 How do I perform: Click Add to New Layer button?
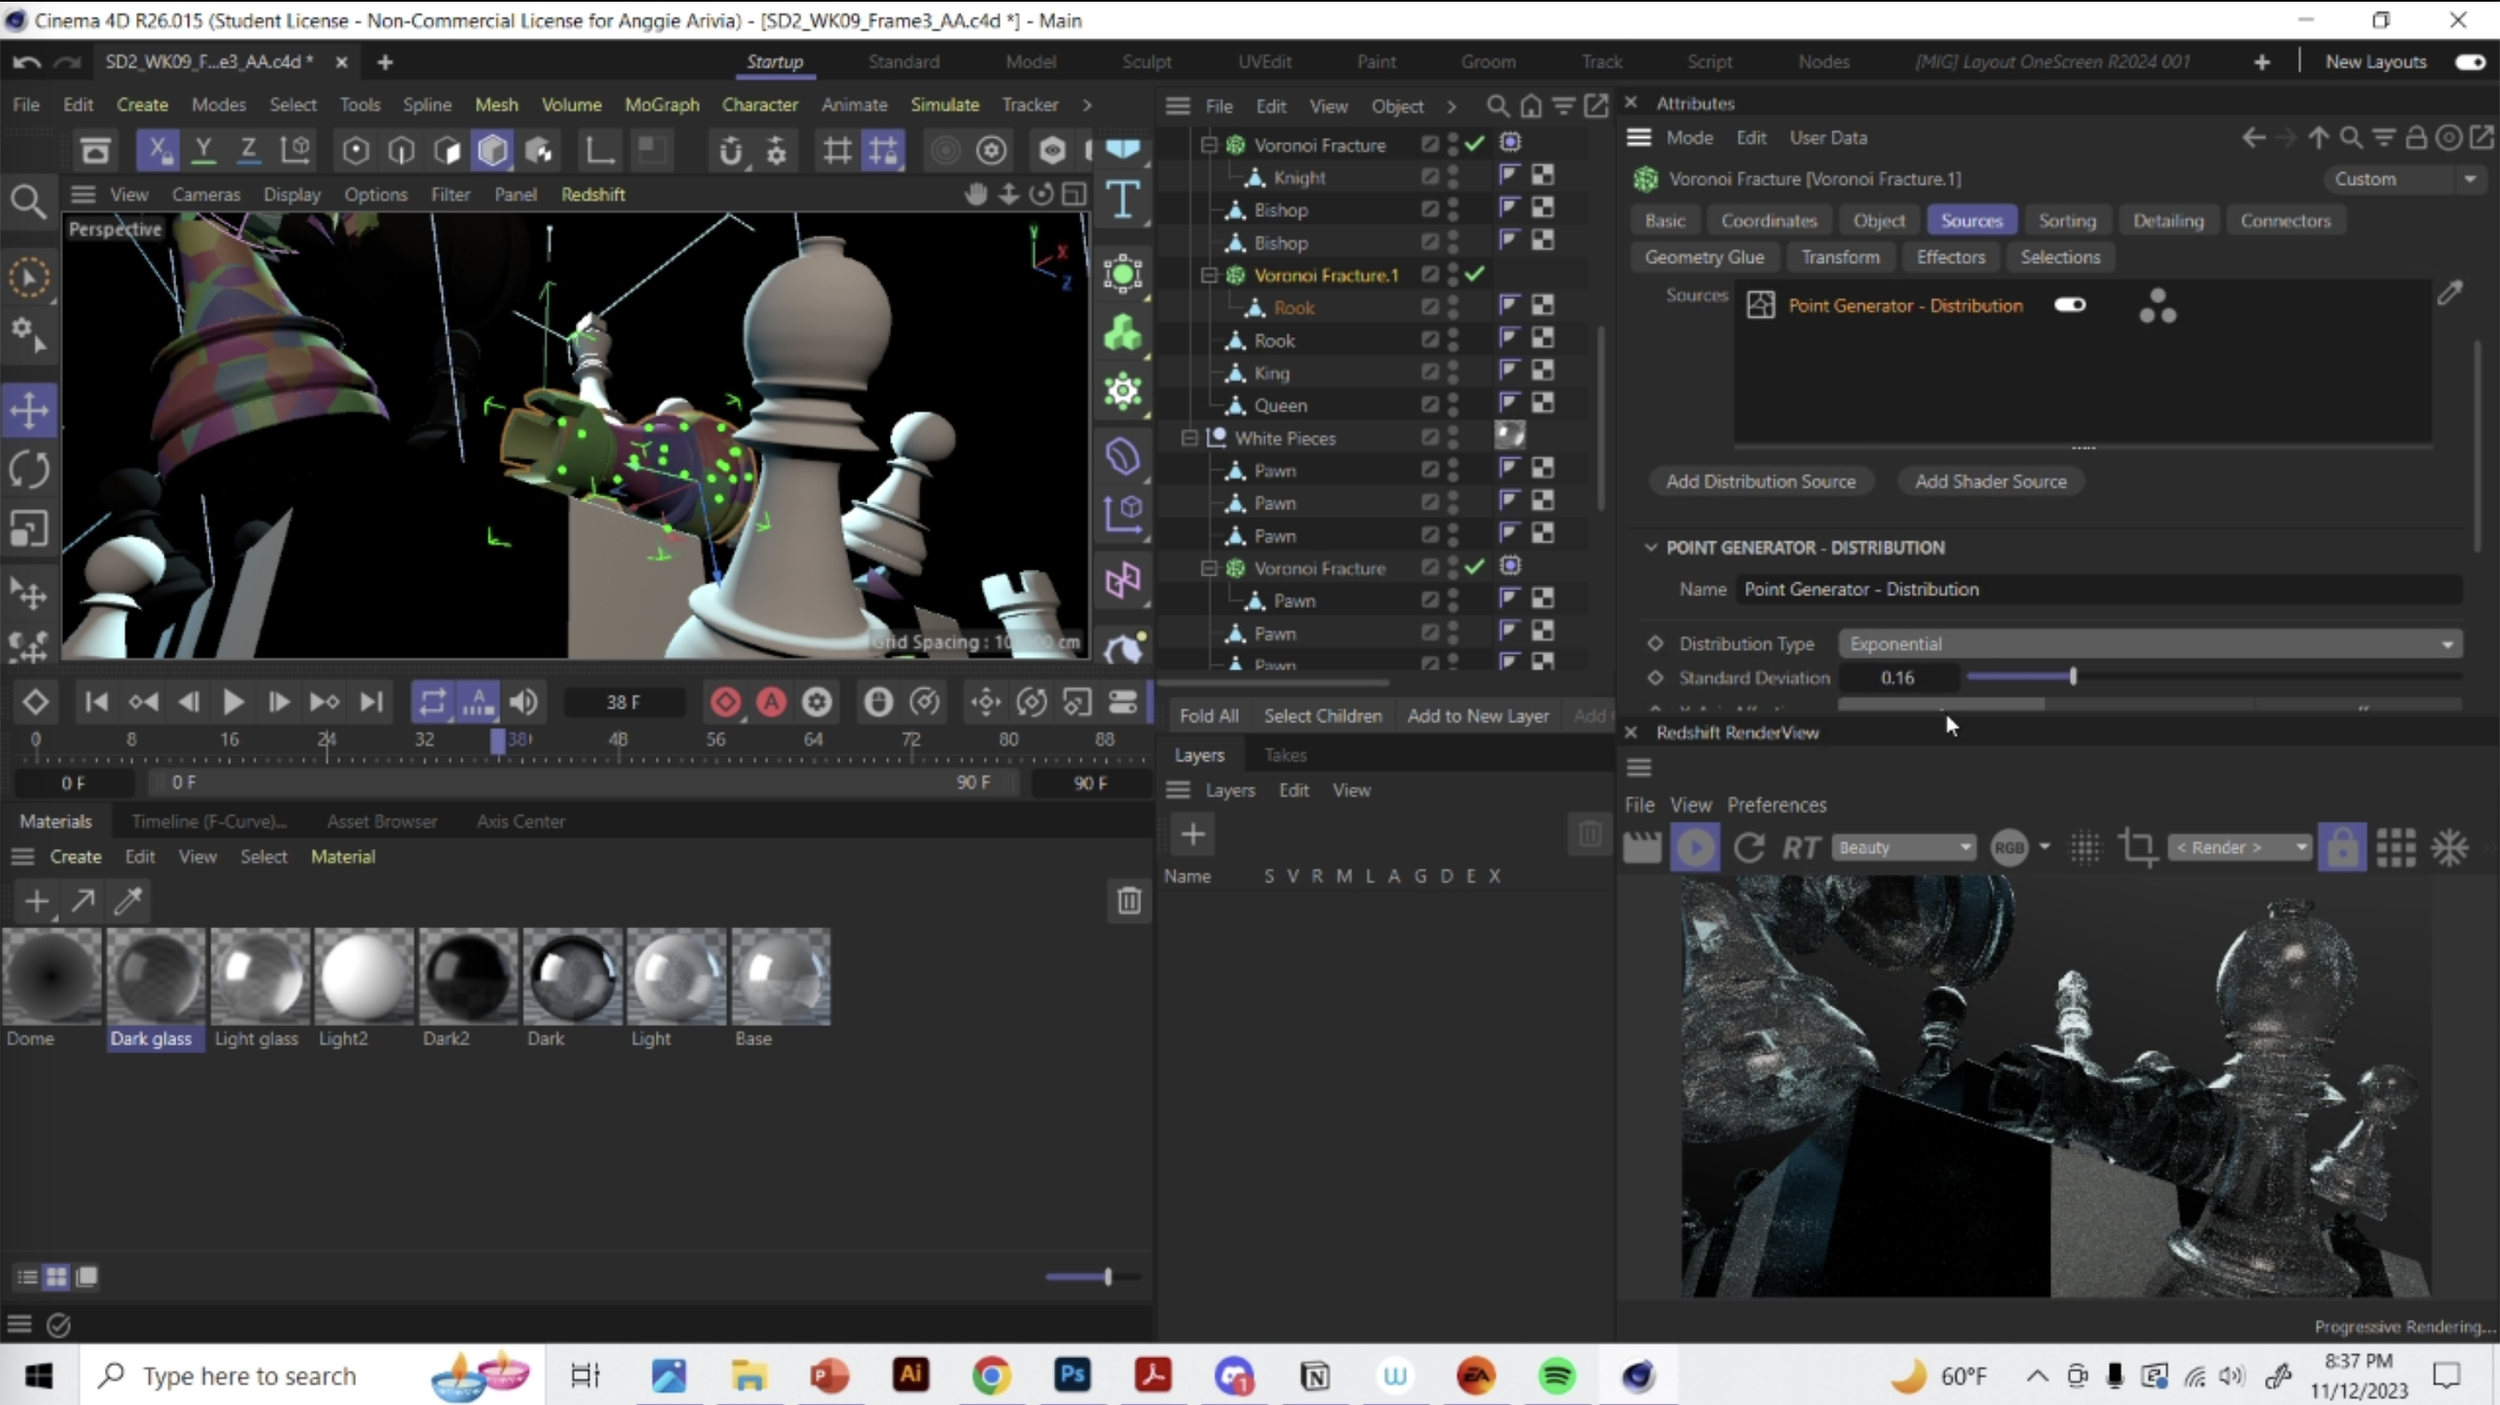[1477, 716]
